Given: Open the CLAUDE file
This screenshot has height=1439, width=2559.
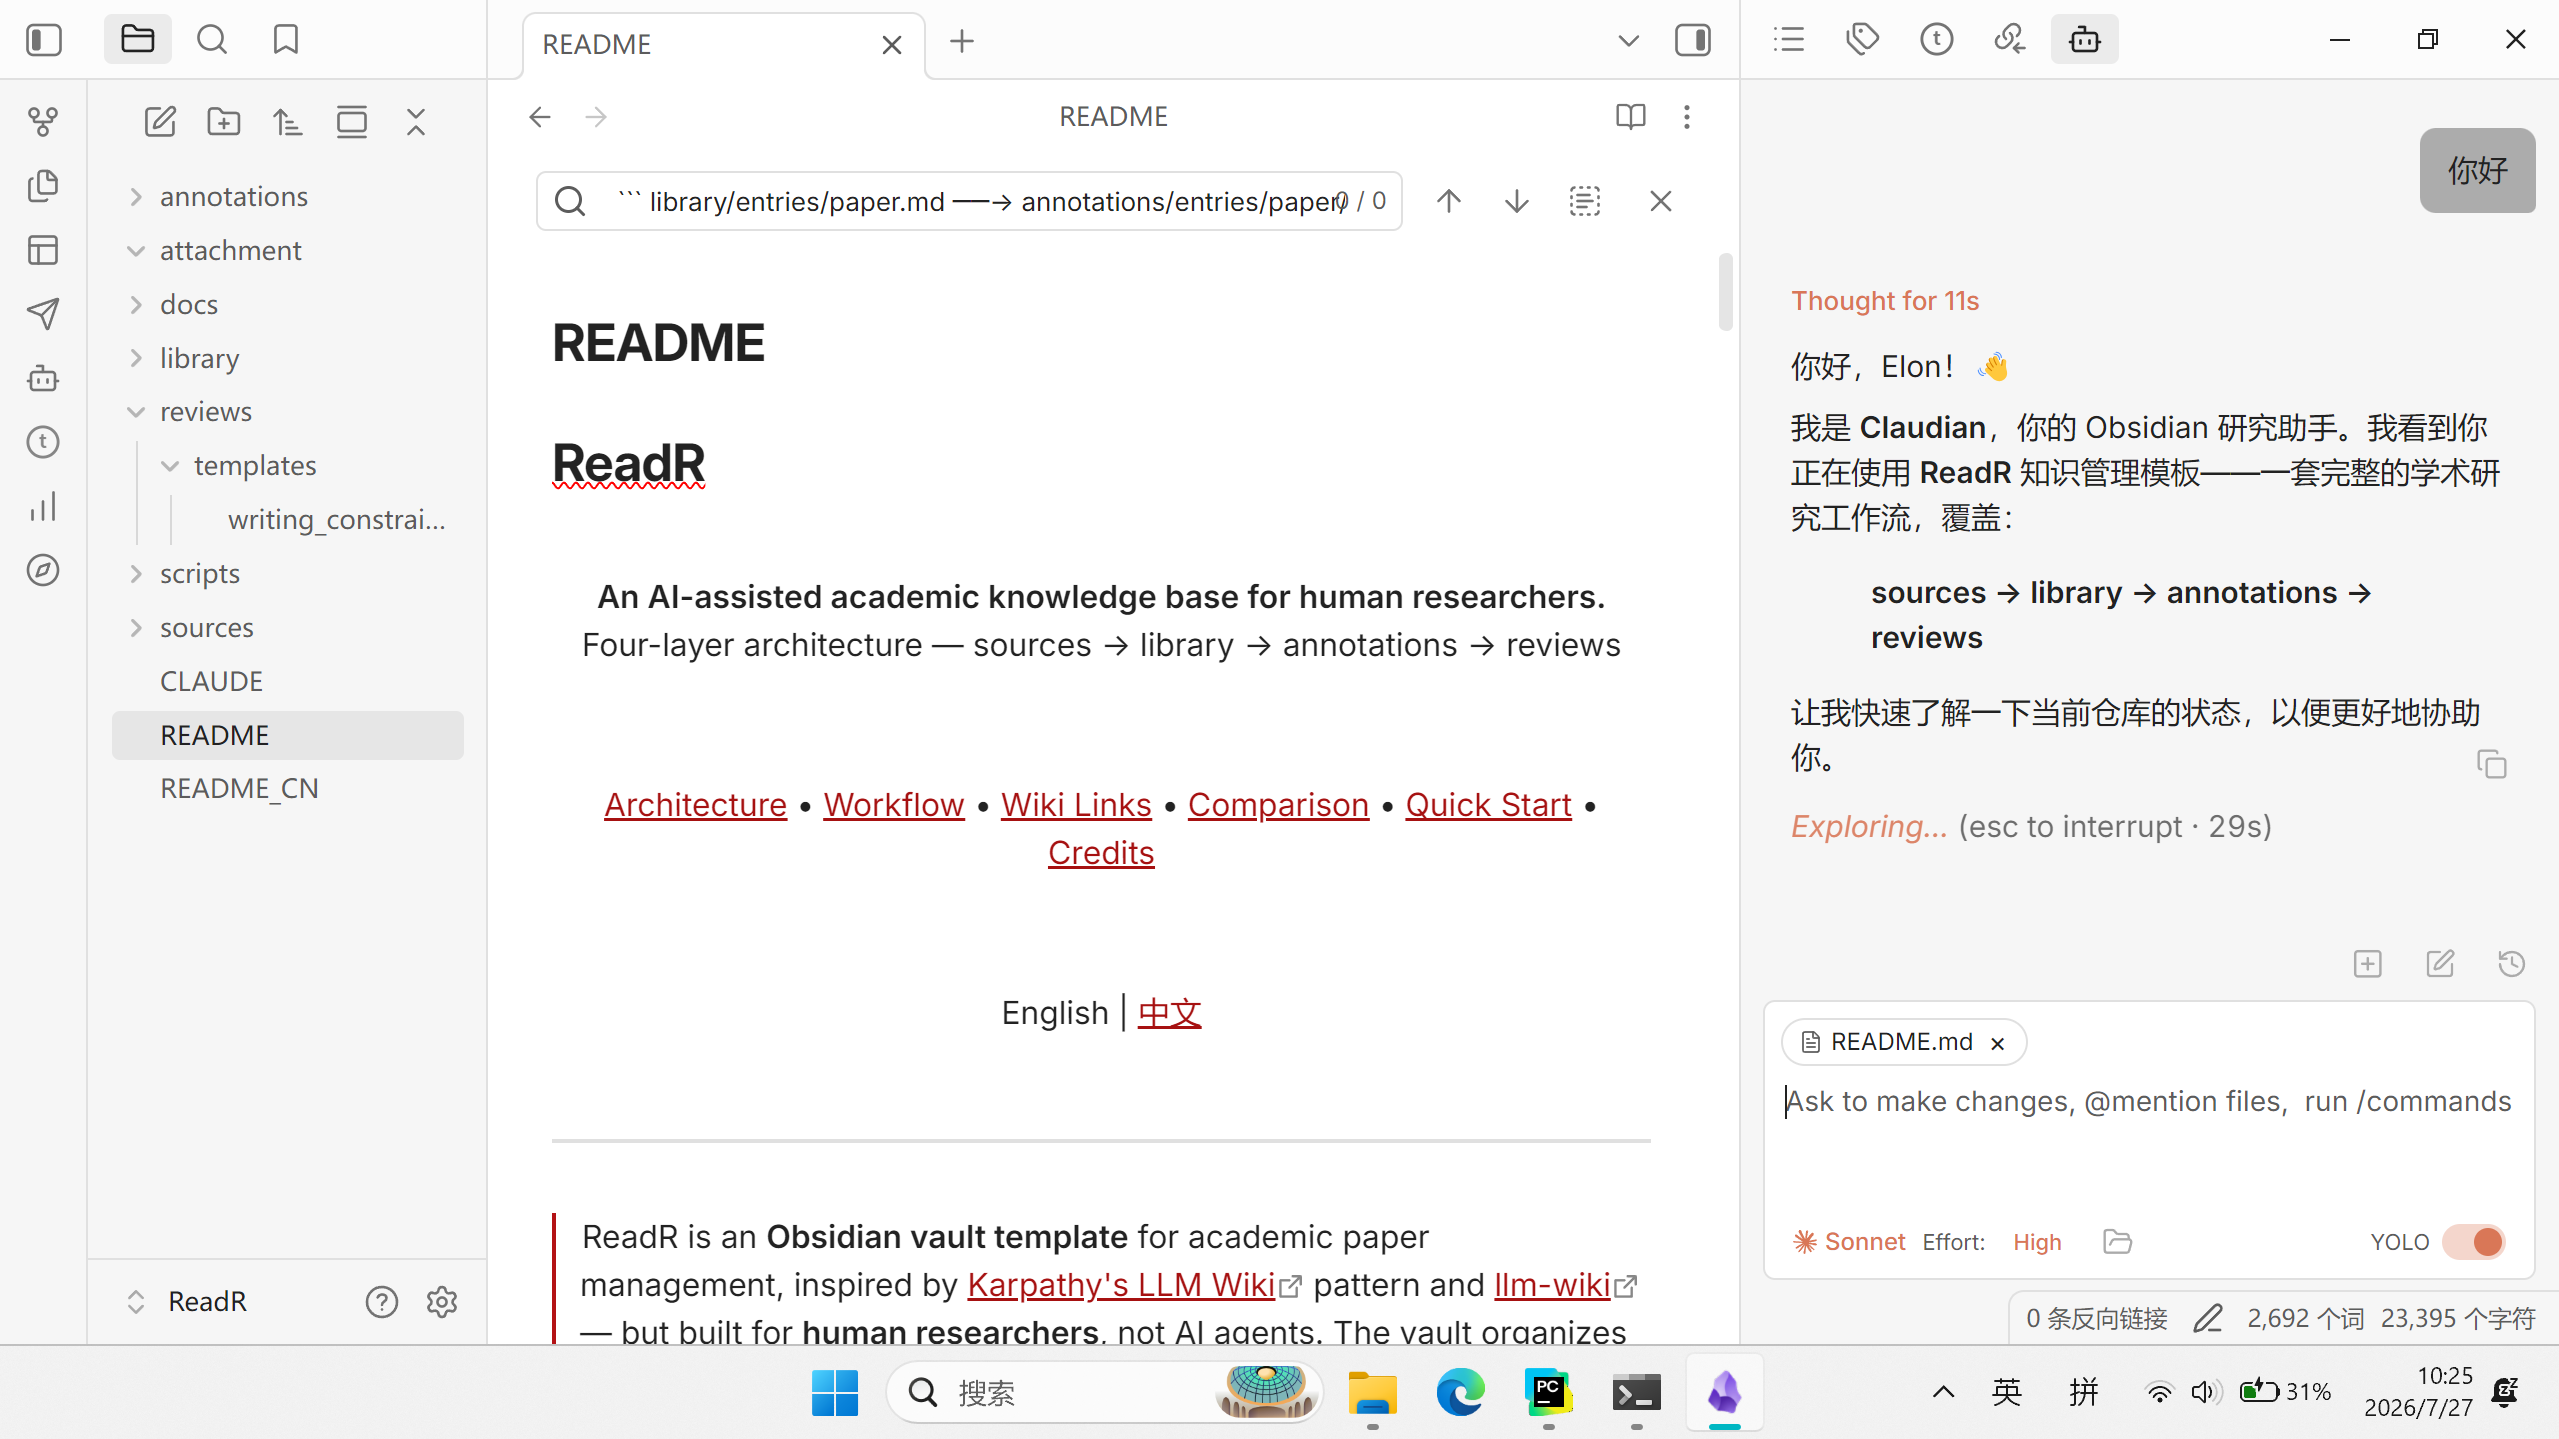Looking at the screenshot, I should pos(288,681).
